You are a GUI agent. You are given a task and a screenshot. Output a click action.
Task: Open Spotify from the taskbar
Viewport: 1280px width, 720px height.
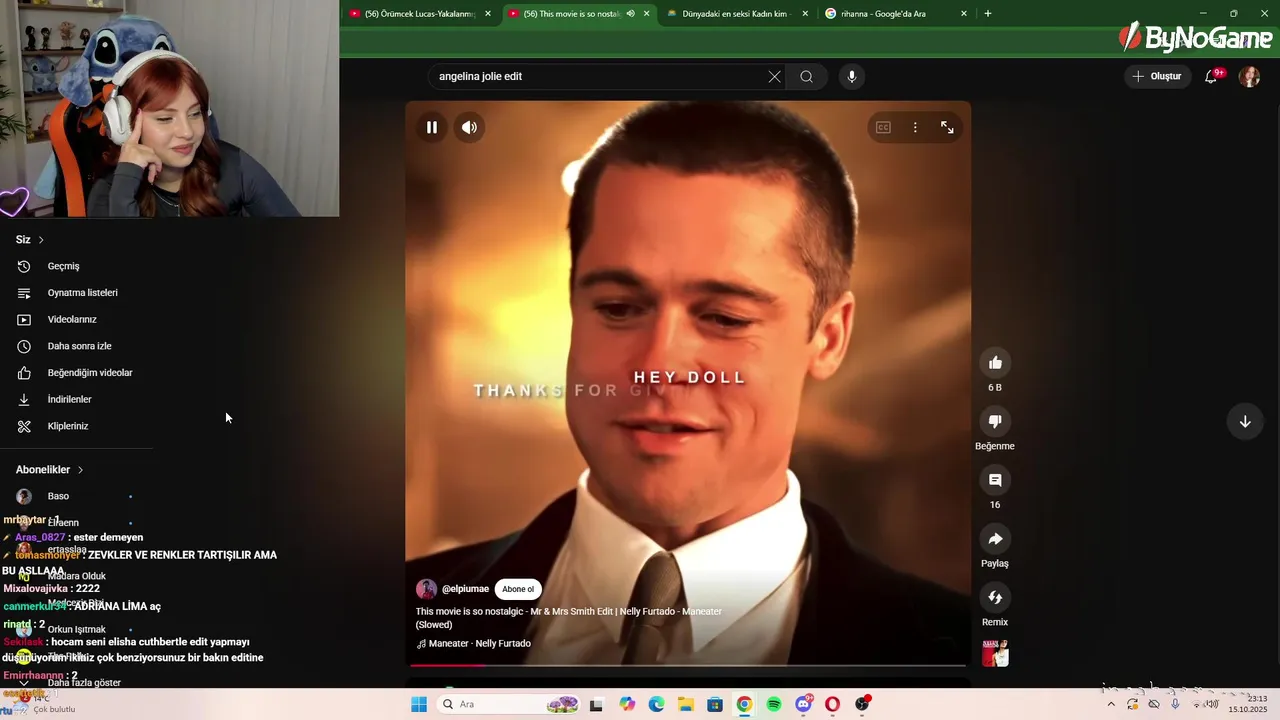point(774,704)
